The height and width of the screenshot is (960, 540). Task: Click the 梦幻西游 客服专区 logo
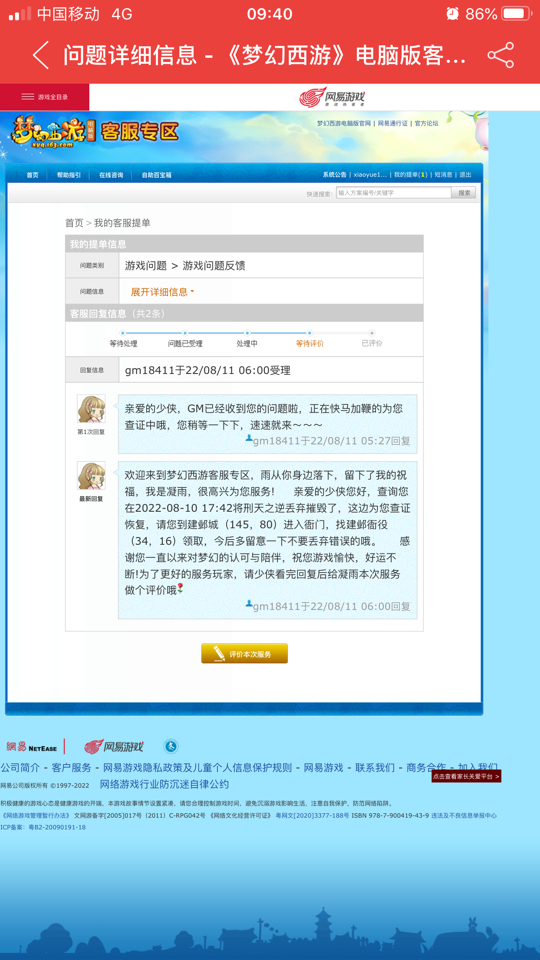click(x=94, y=131)
